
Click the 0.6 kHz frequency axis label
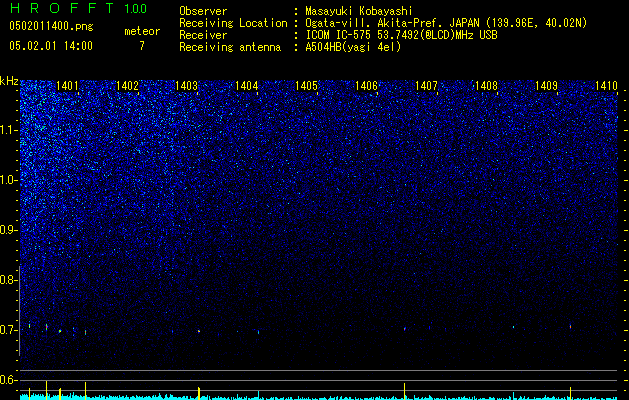click(8, 380)
